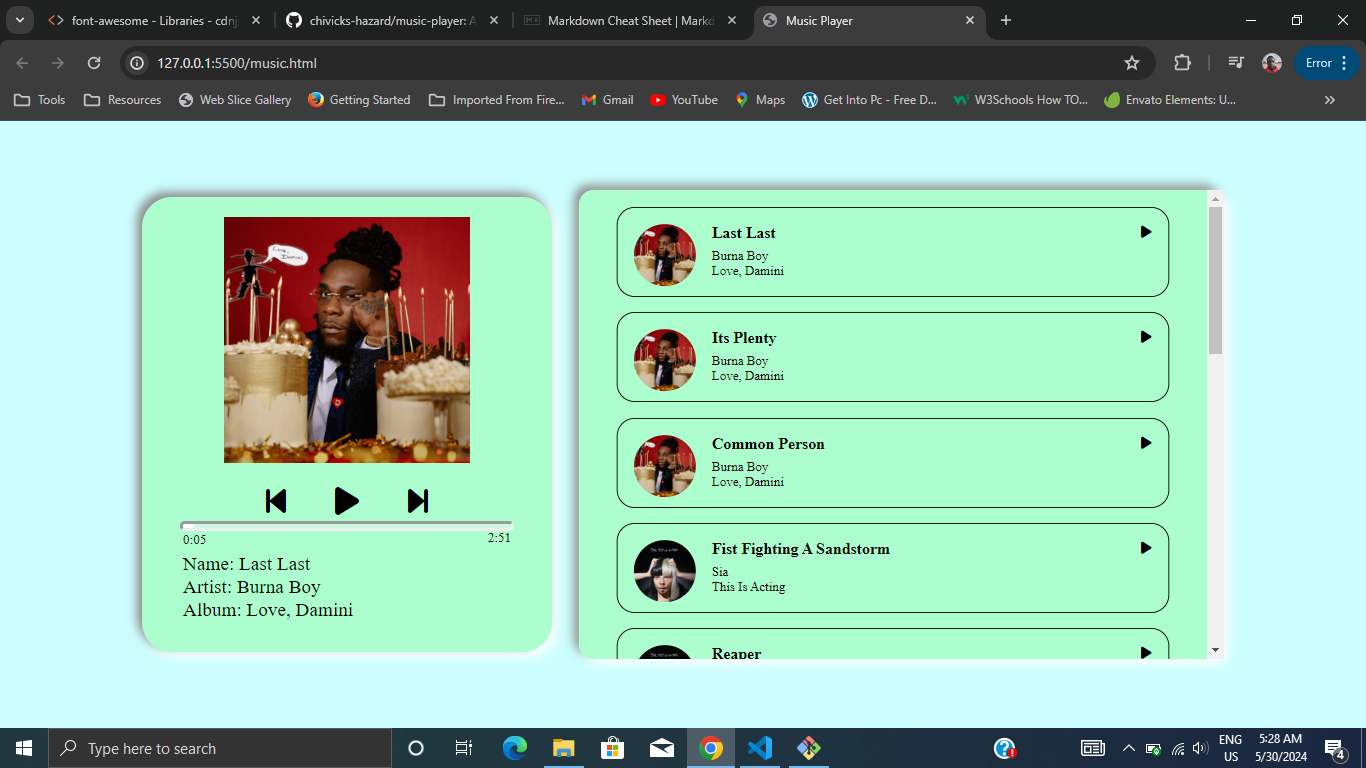Image resolution: width=1366 pixels, height=768 pixels.
Task: Open the Gmail bookmark
Action: (x=608, y=100)
